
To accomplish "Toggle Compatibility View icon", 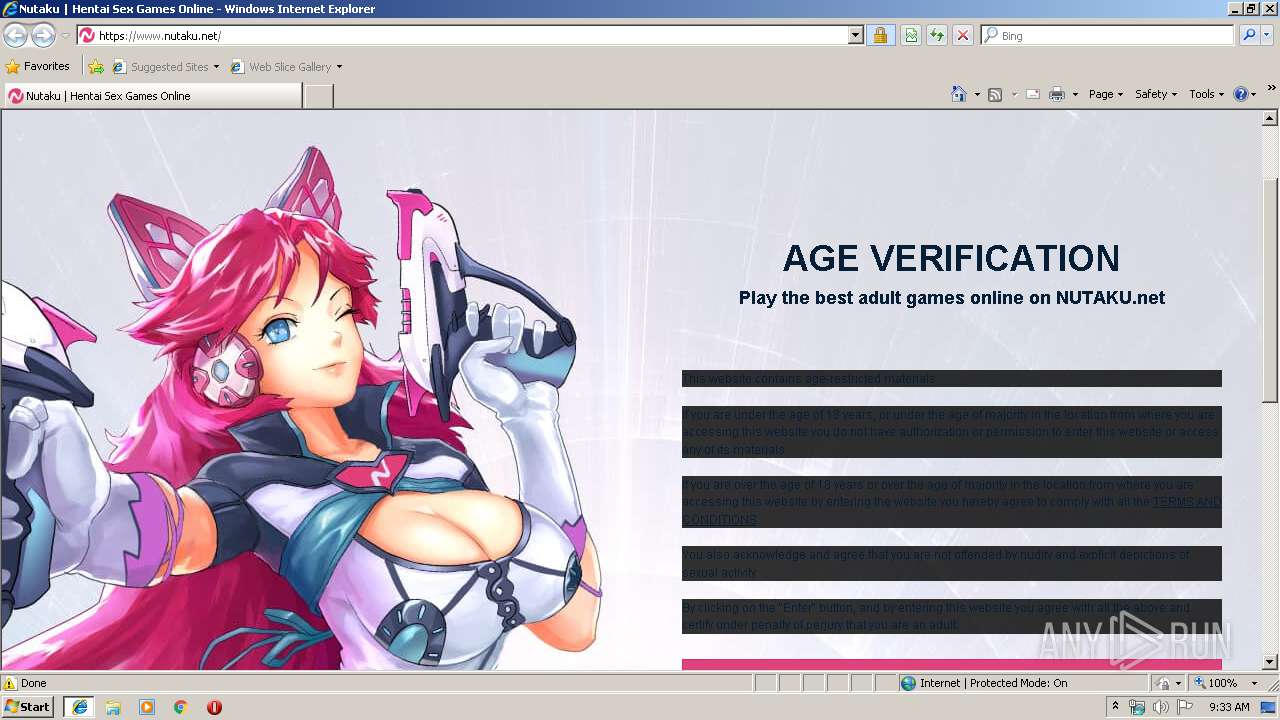I will [911, 35].
